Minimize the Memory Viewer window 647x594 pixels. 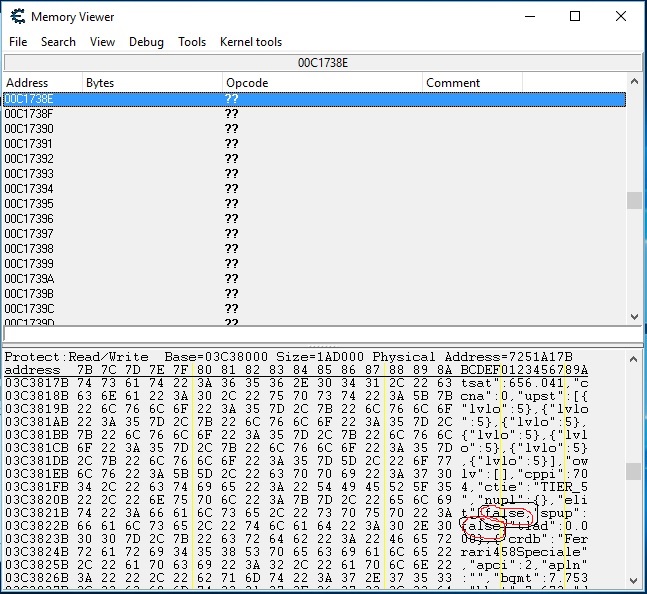point(529,17)
